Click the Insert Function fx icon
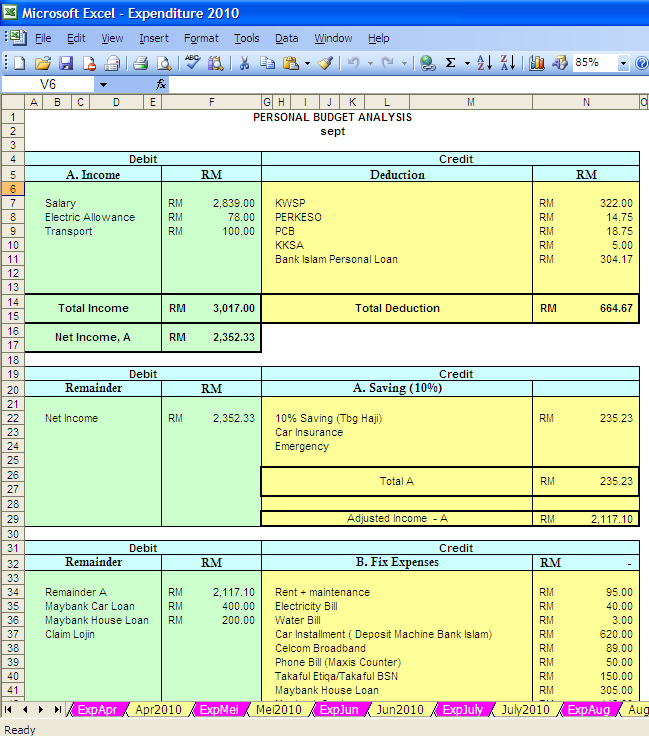The height and width of the screenshot is (736, 649). (x=161, y=84)
